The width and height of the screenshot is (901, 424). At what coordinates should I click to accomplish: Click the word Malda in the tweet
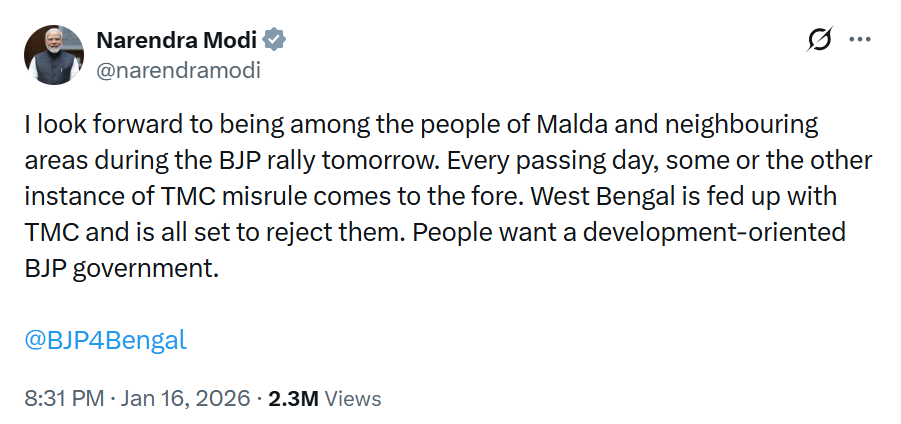(571, 125)
